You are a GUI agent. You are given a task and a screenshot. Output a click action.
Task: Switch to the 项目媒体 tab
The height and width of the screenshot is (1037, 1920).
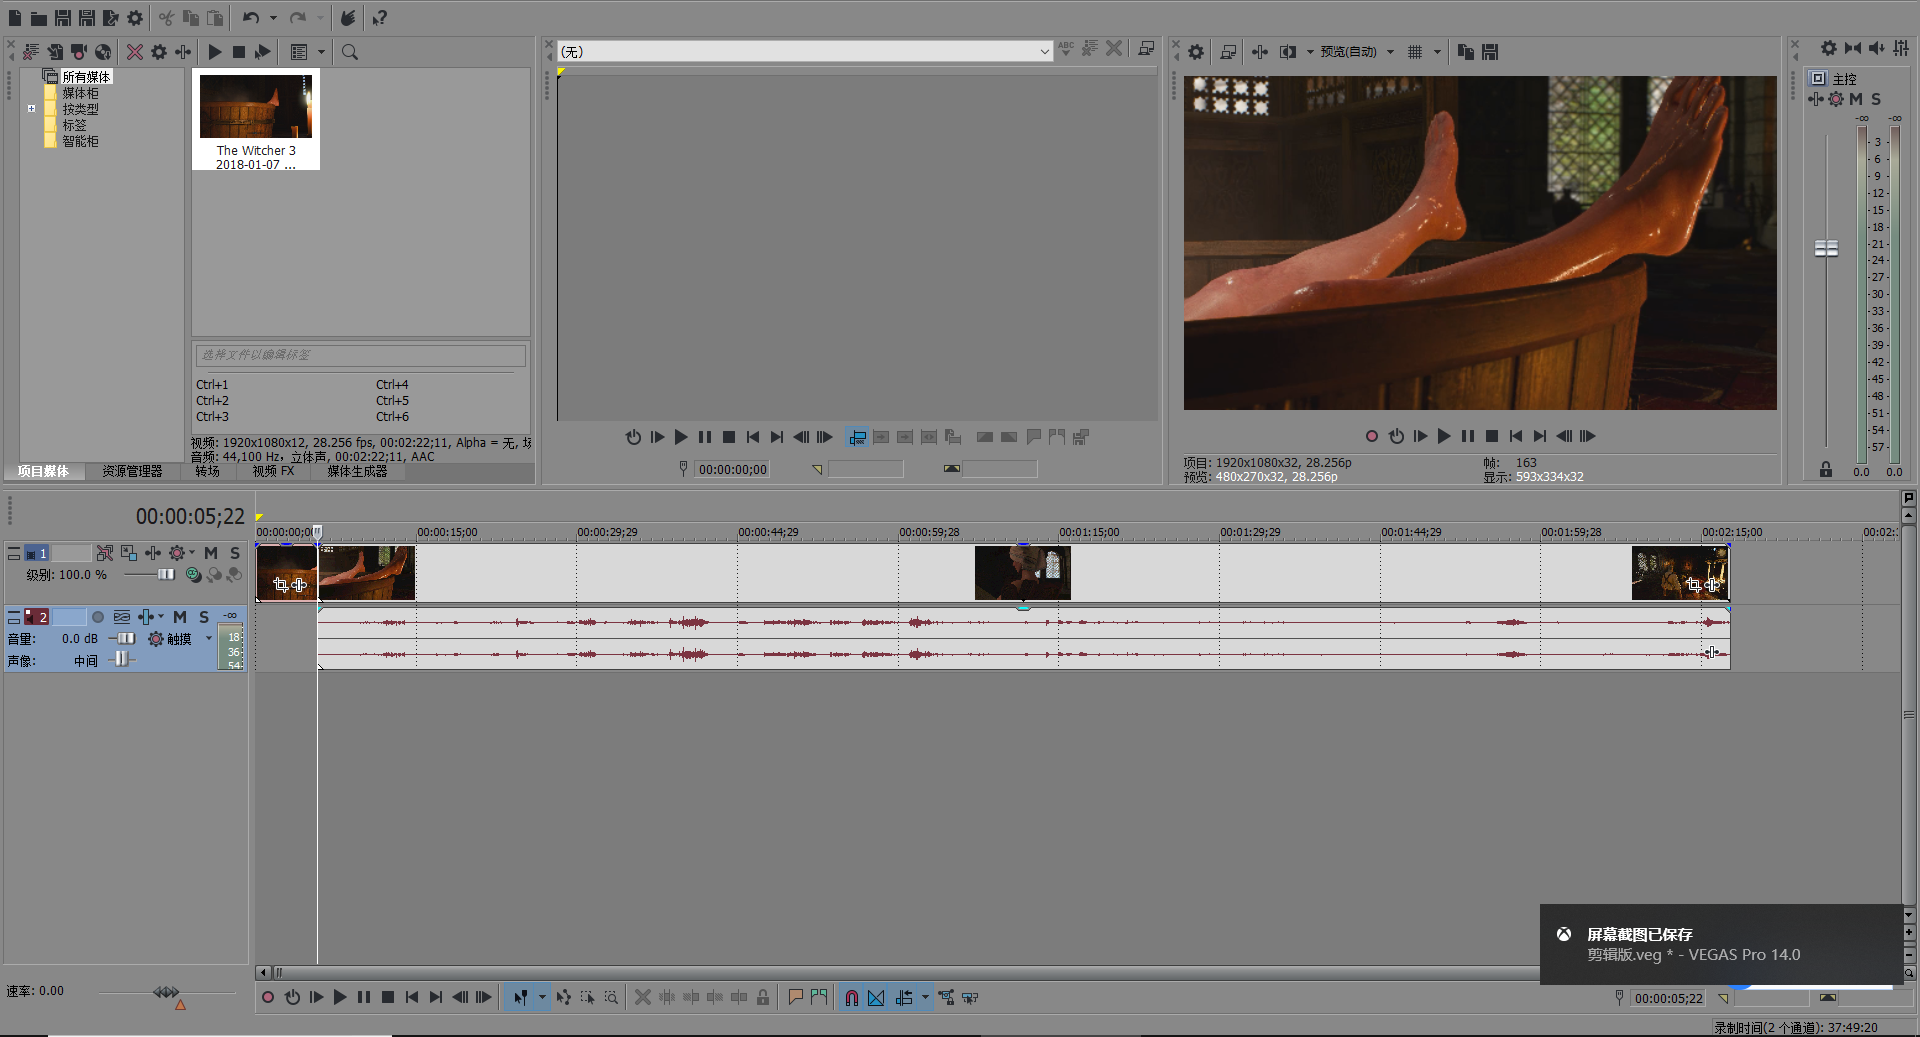tap(43, 471)
